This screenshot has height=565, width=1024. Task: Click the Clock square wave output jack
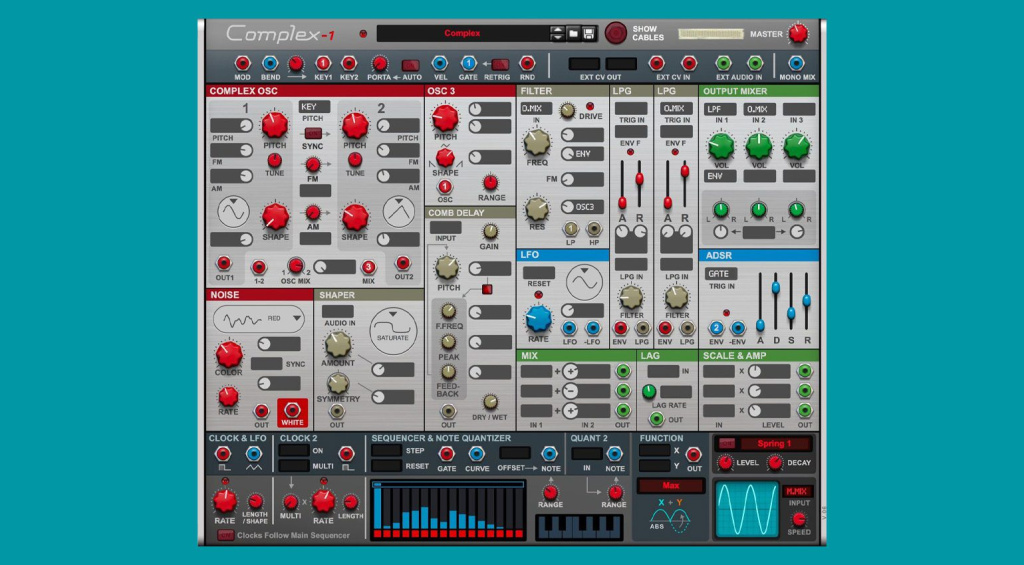[223, 454]
